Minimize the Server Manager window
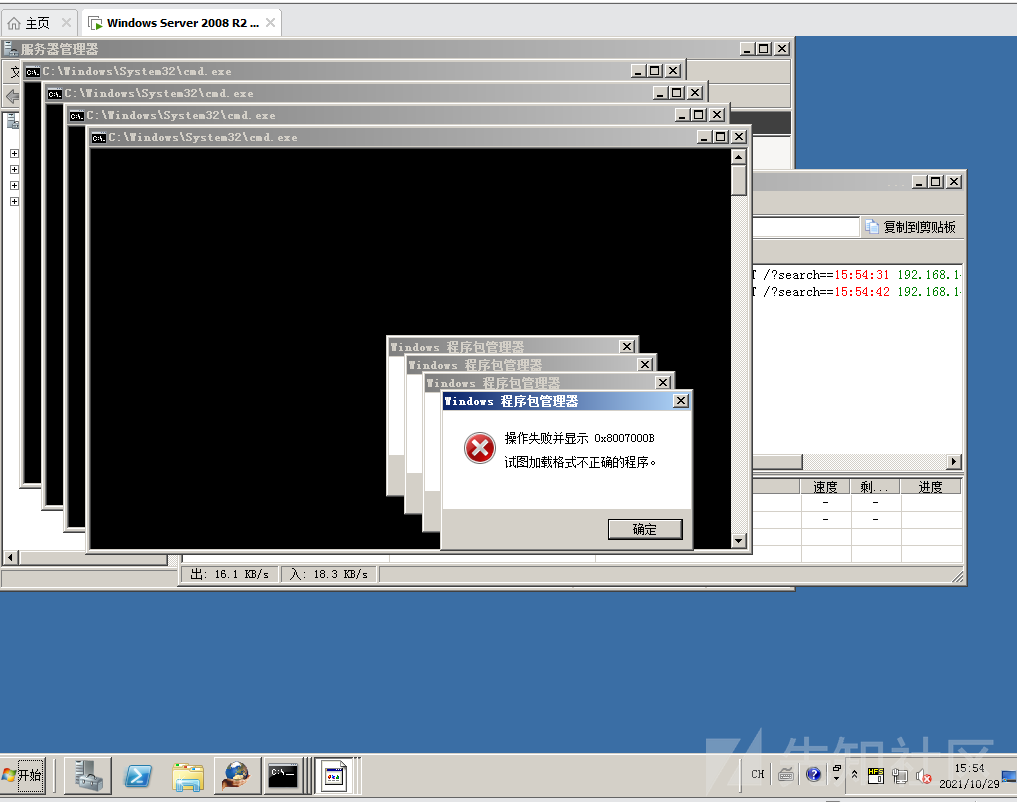This screenshot has width=1017, height=802. 748,49
